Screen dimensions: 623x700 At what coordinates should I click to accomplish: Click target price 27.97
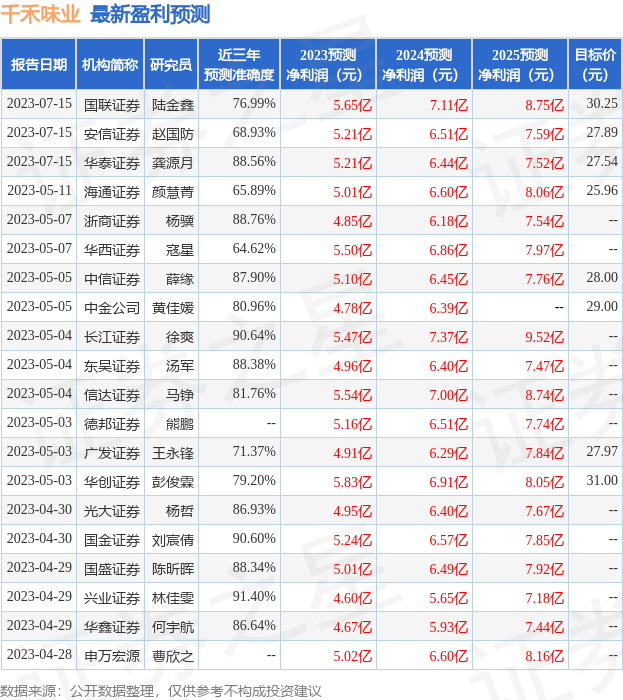pyautogui.click(x=602, y=452)
